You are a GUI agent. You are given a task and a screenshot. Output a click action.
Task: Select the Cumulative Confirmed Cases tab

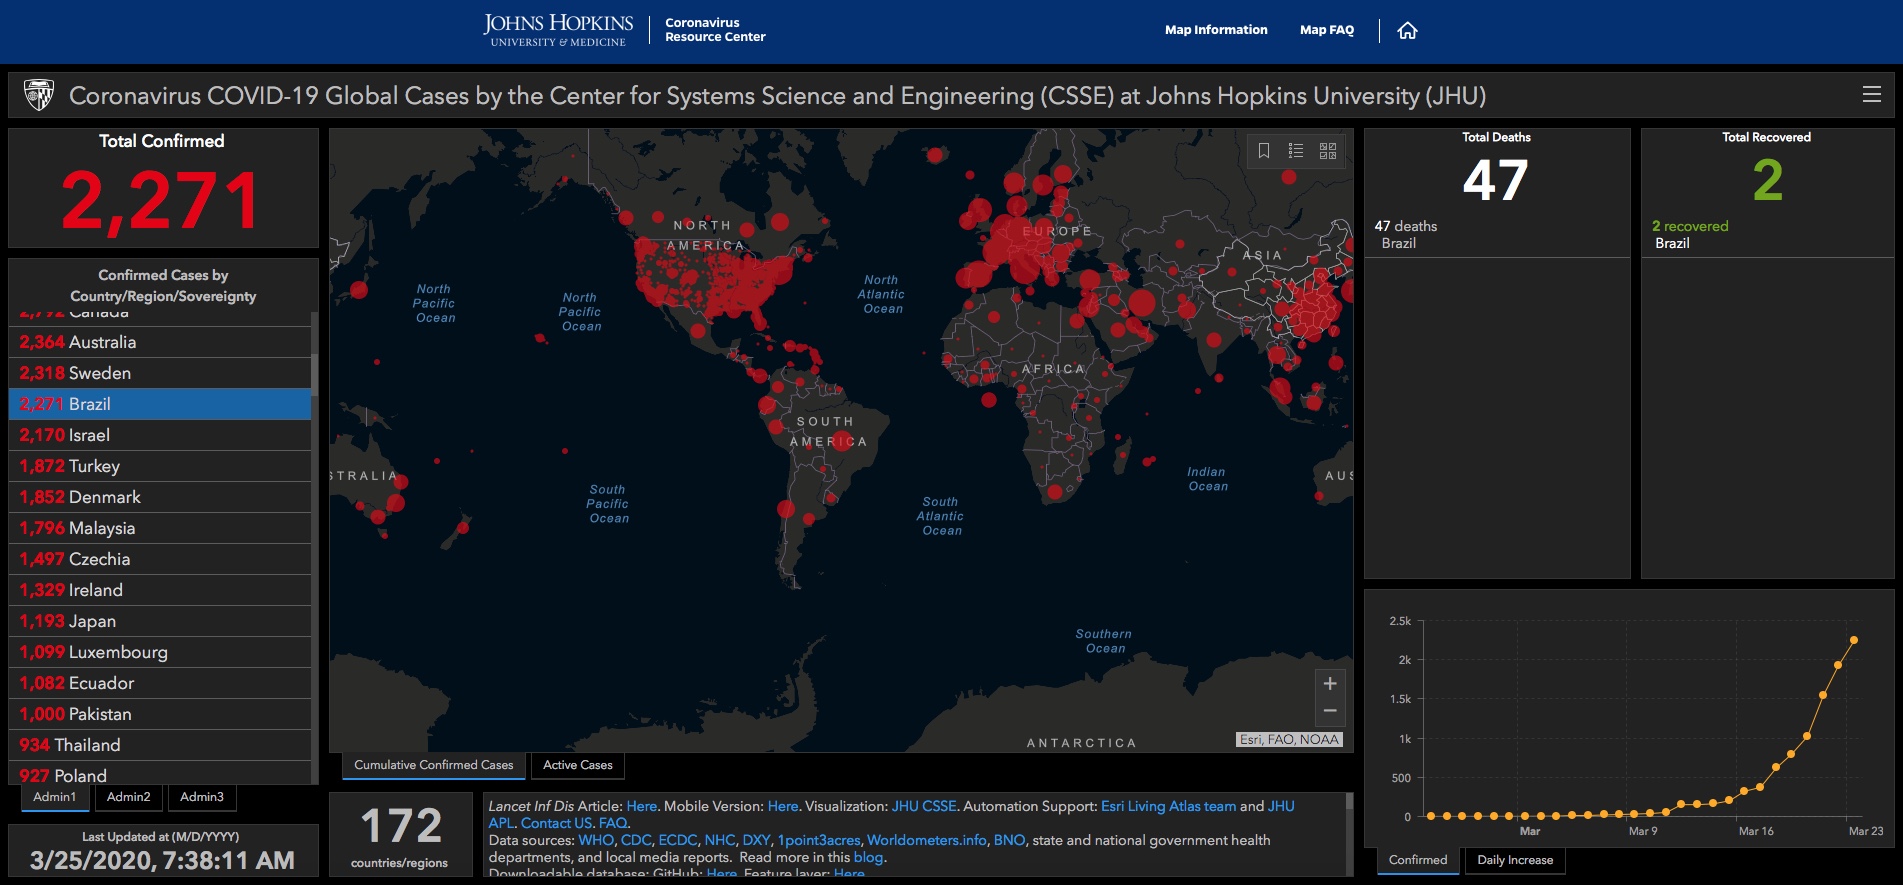(433, 766)
